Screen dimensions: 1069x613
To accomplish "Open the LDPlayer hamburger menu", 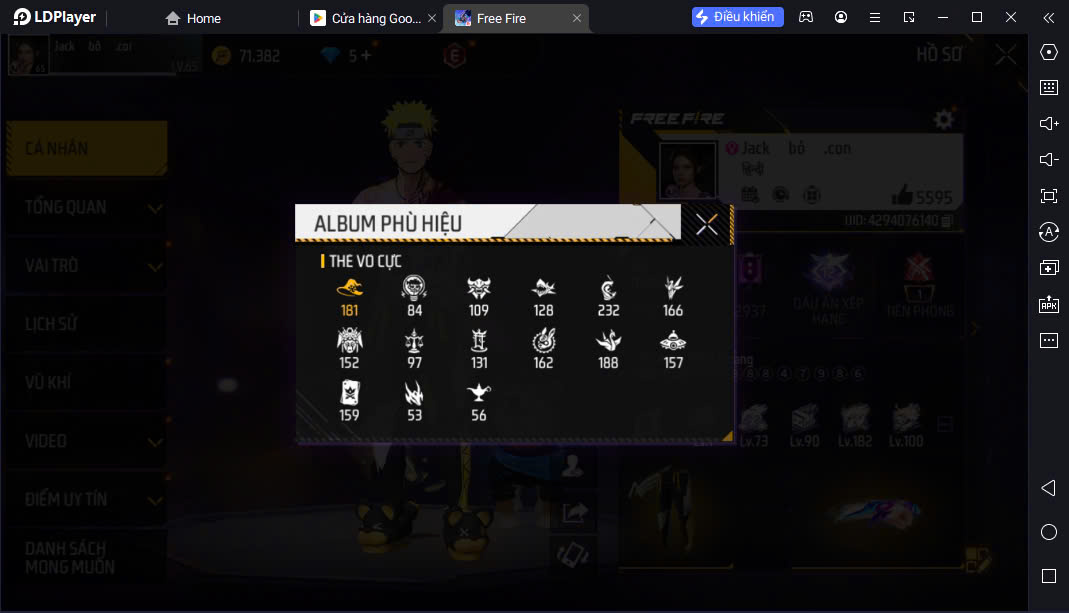I will pos(875,18).
